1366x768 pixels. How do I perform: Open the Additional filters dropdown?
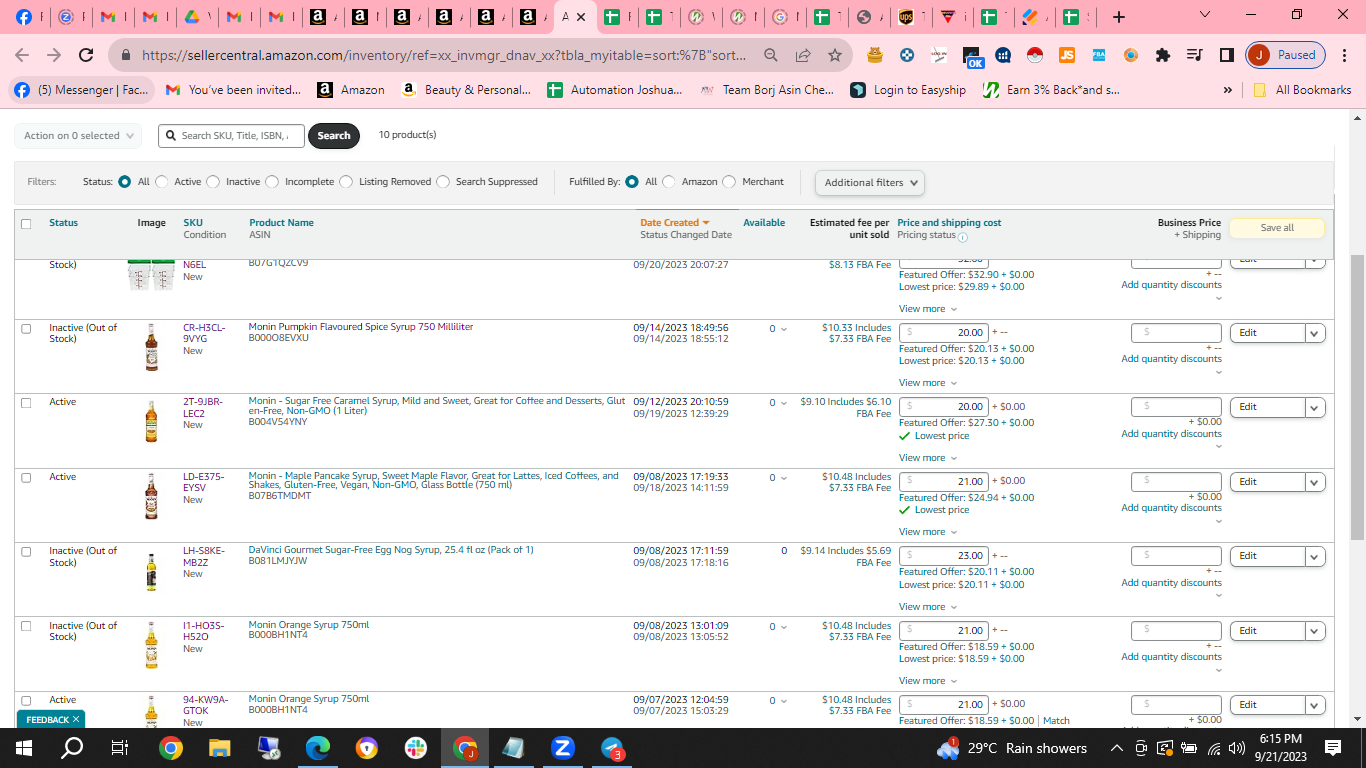pos(869,183)
